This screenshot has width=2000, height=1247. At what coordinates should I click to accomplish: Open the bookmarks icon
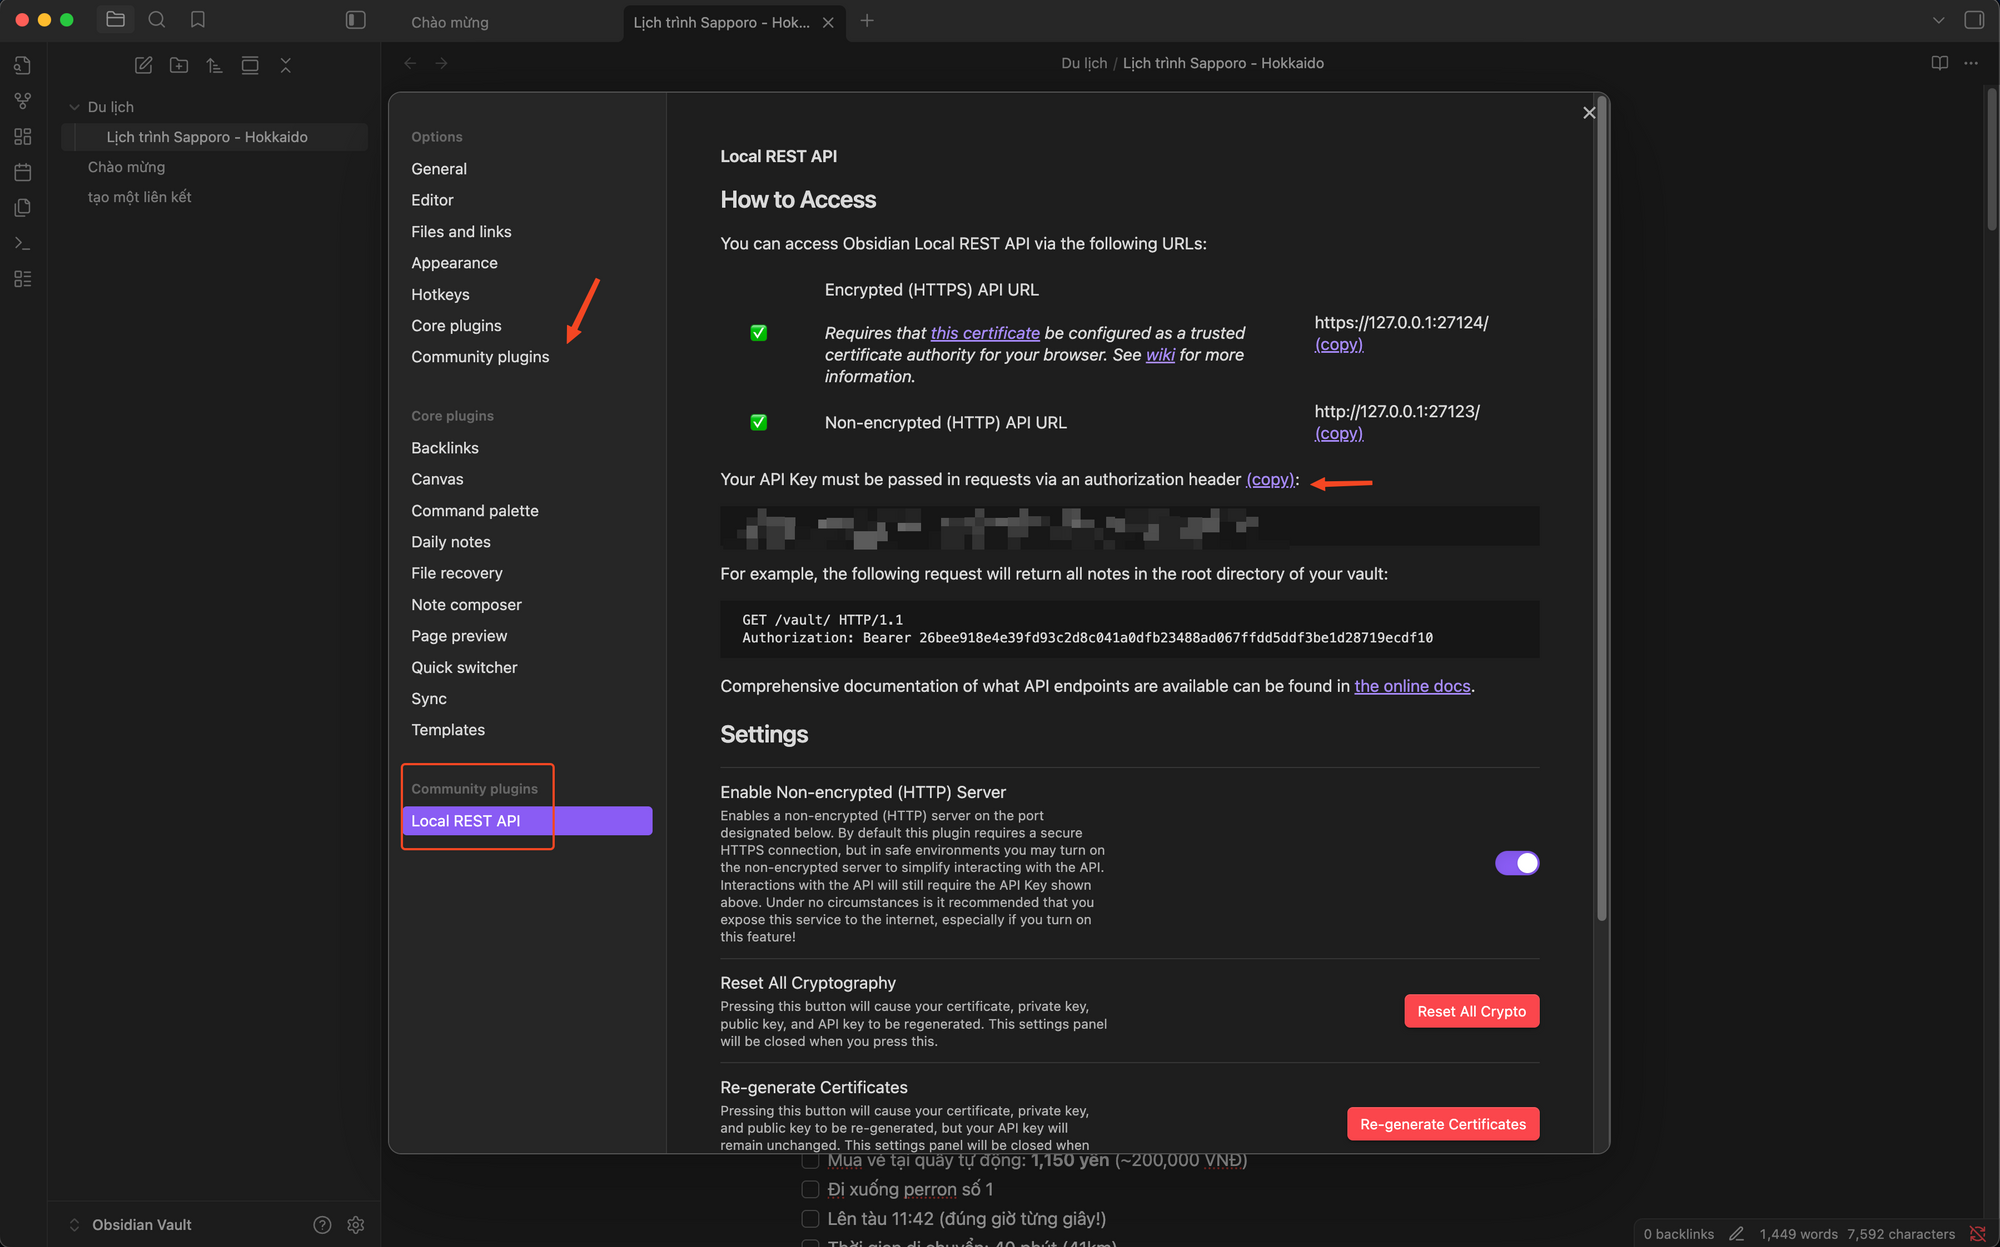pos(198,20)
